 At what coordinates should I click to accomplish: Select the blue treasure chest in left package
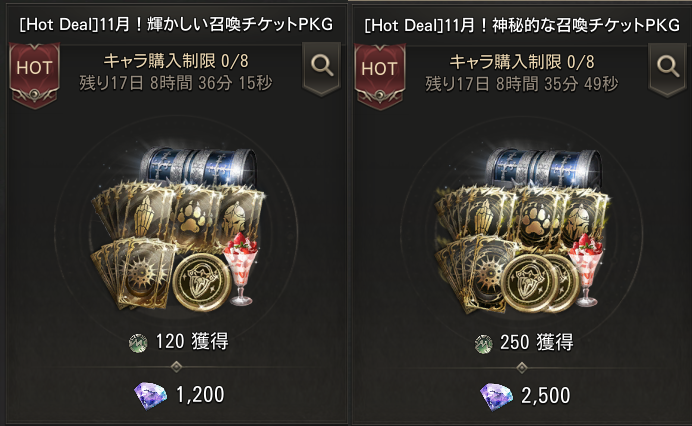click(198, 166)
